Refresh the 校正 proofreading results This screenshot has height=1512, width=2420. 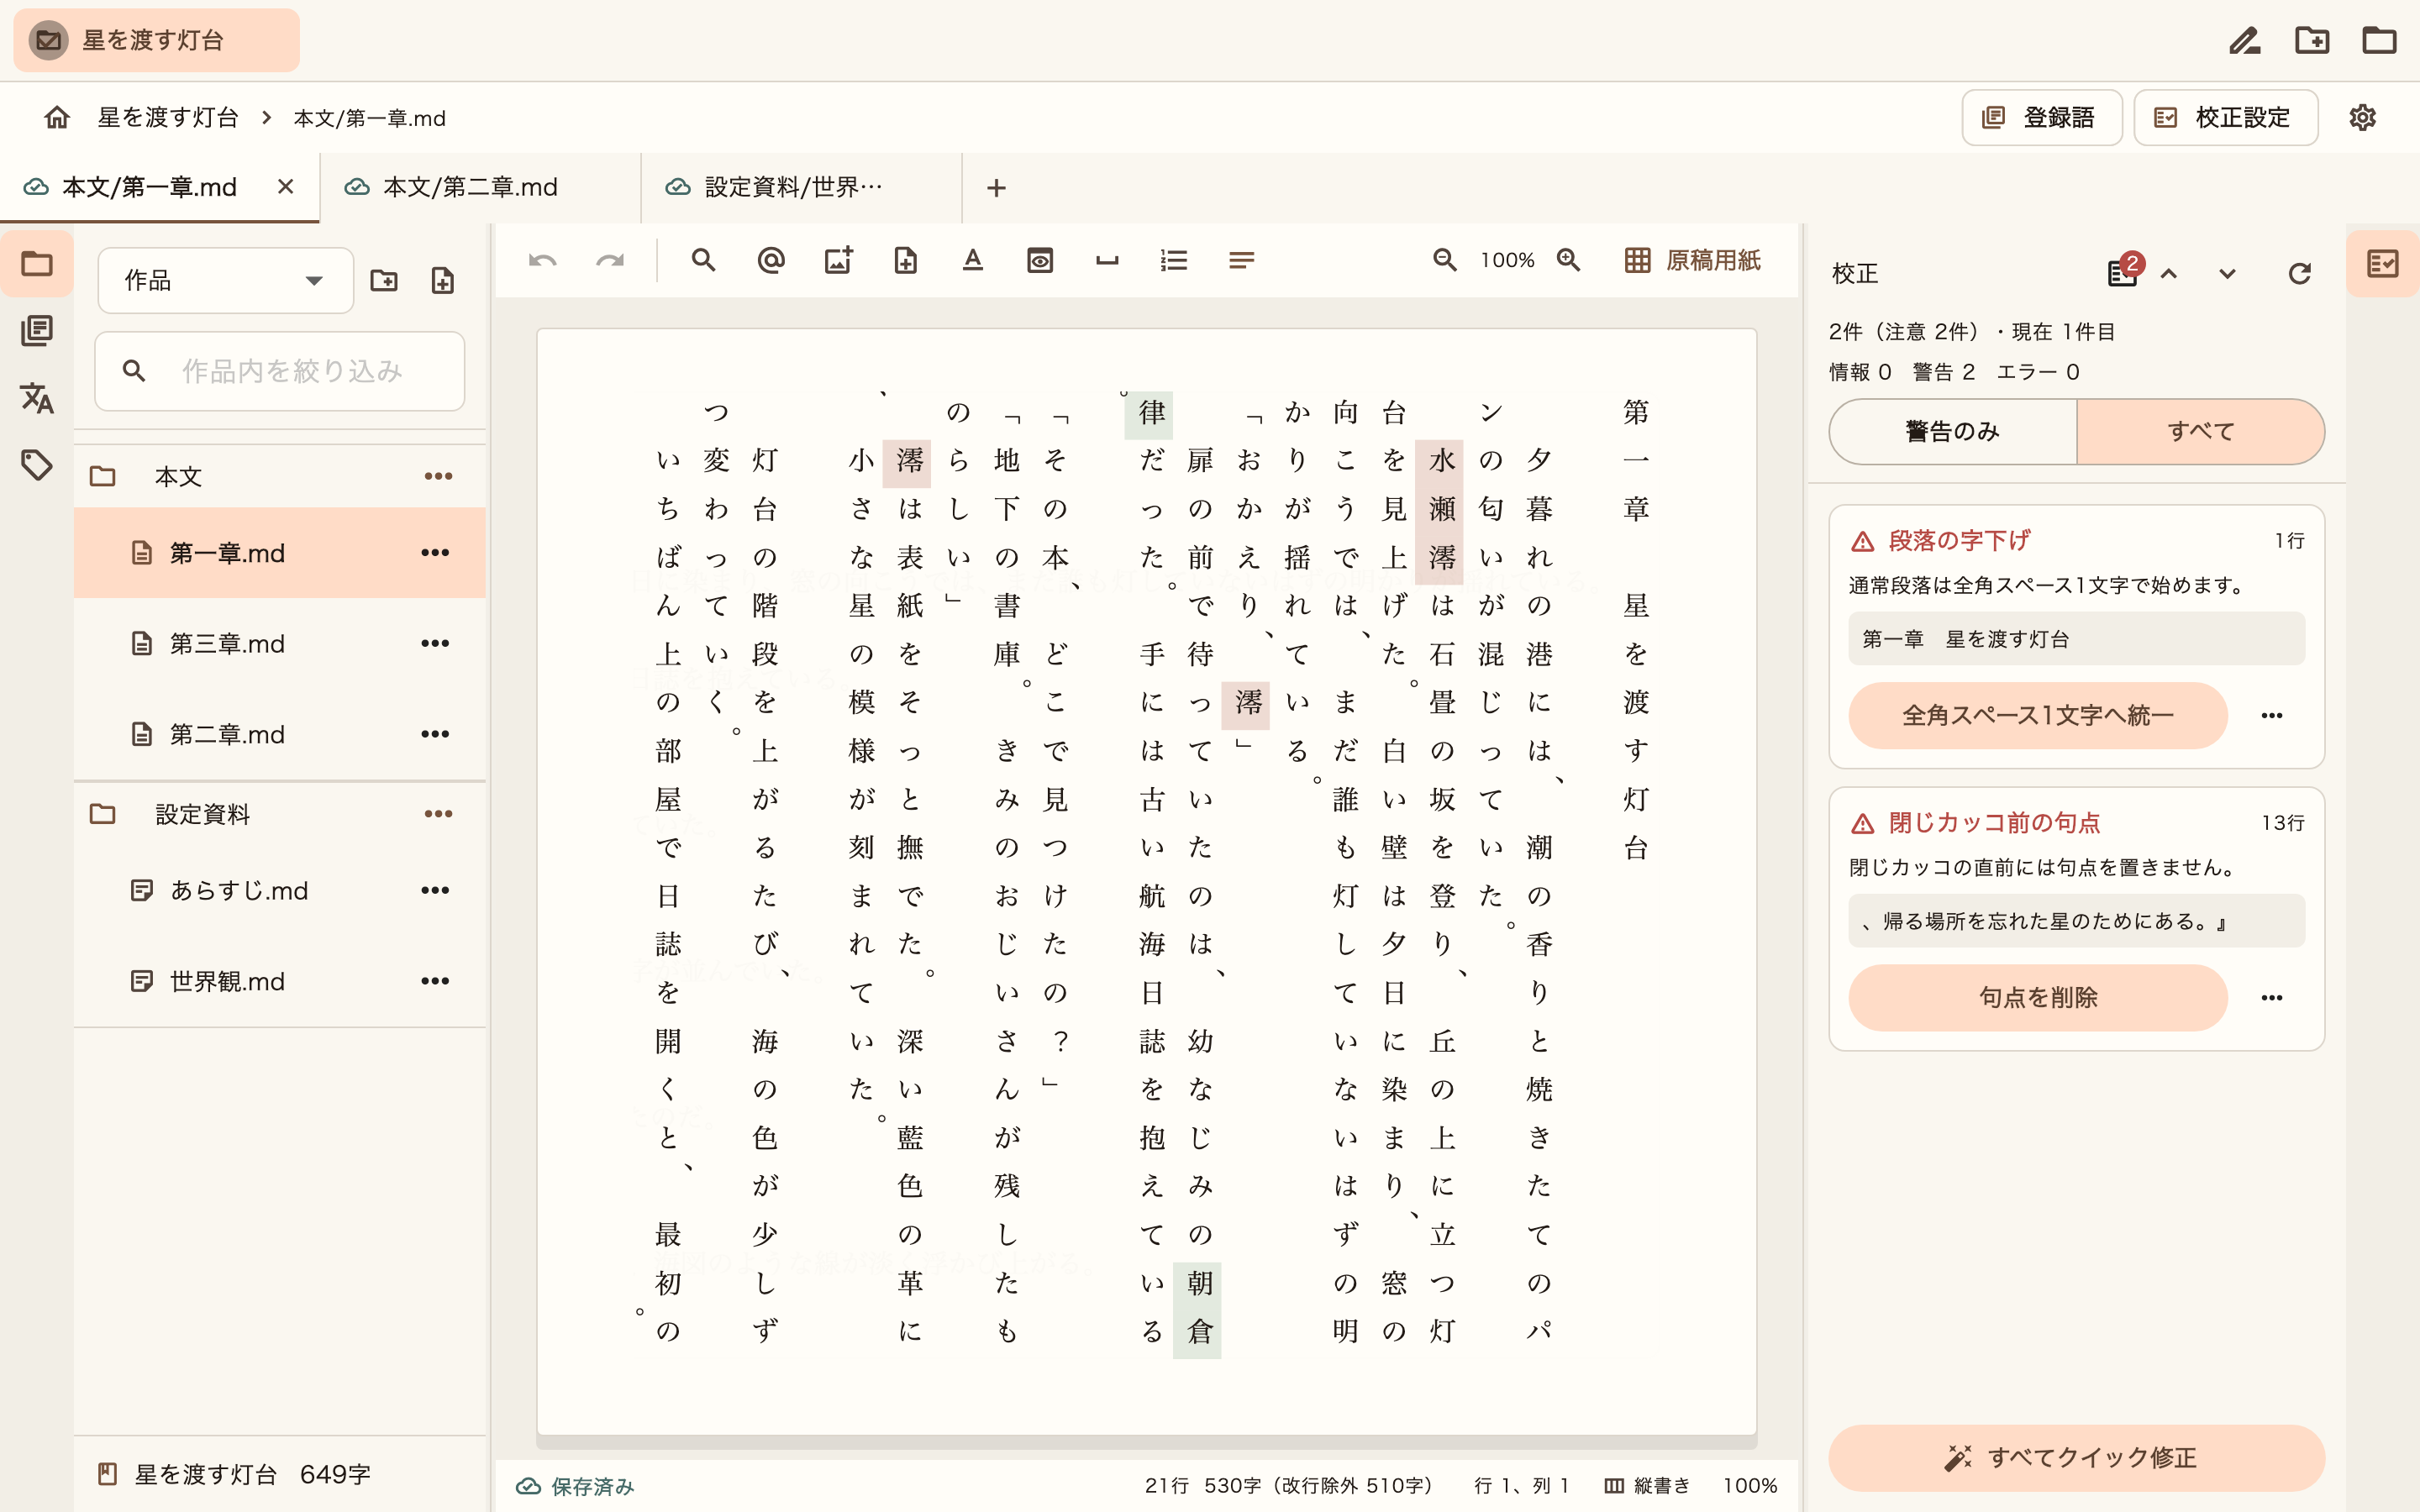coord(2299,274)
